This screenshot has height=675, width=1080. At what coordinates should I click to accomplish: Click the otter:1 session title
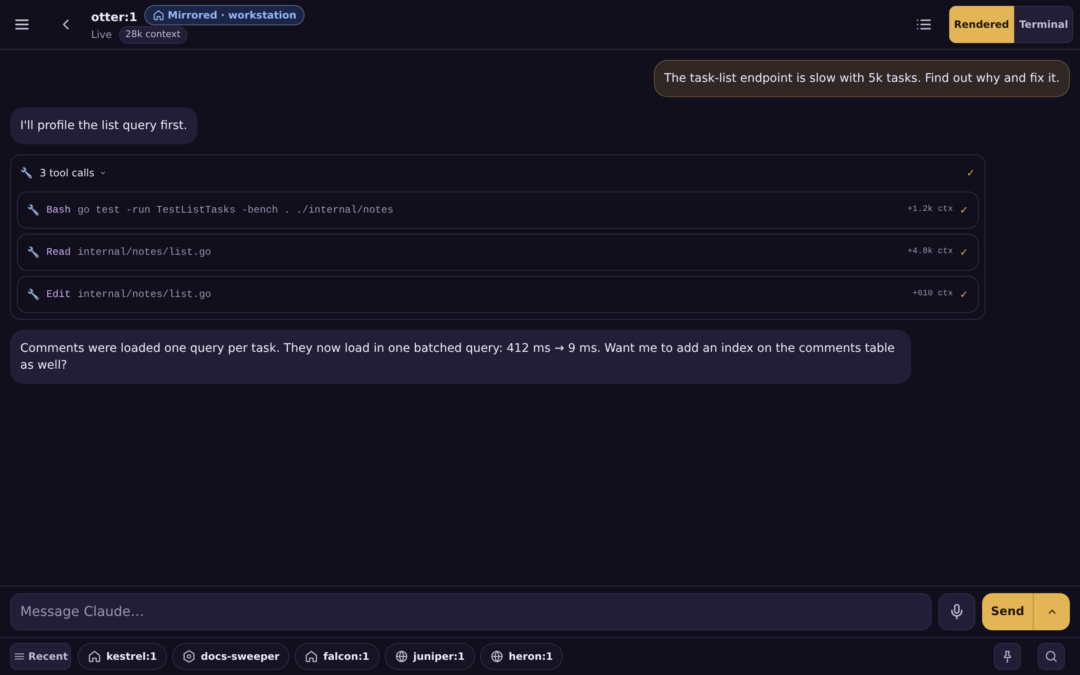click(114, 17)
